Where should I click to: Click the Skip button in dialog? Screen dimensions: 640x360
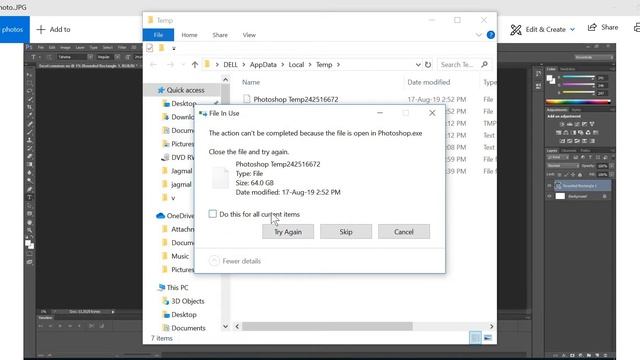[346, 231]
